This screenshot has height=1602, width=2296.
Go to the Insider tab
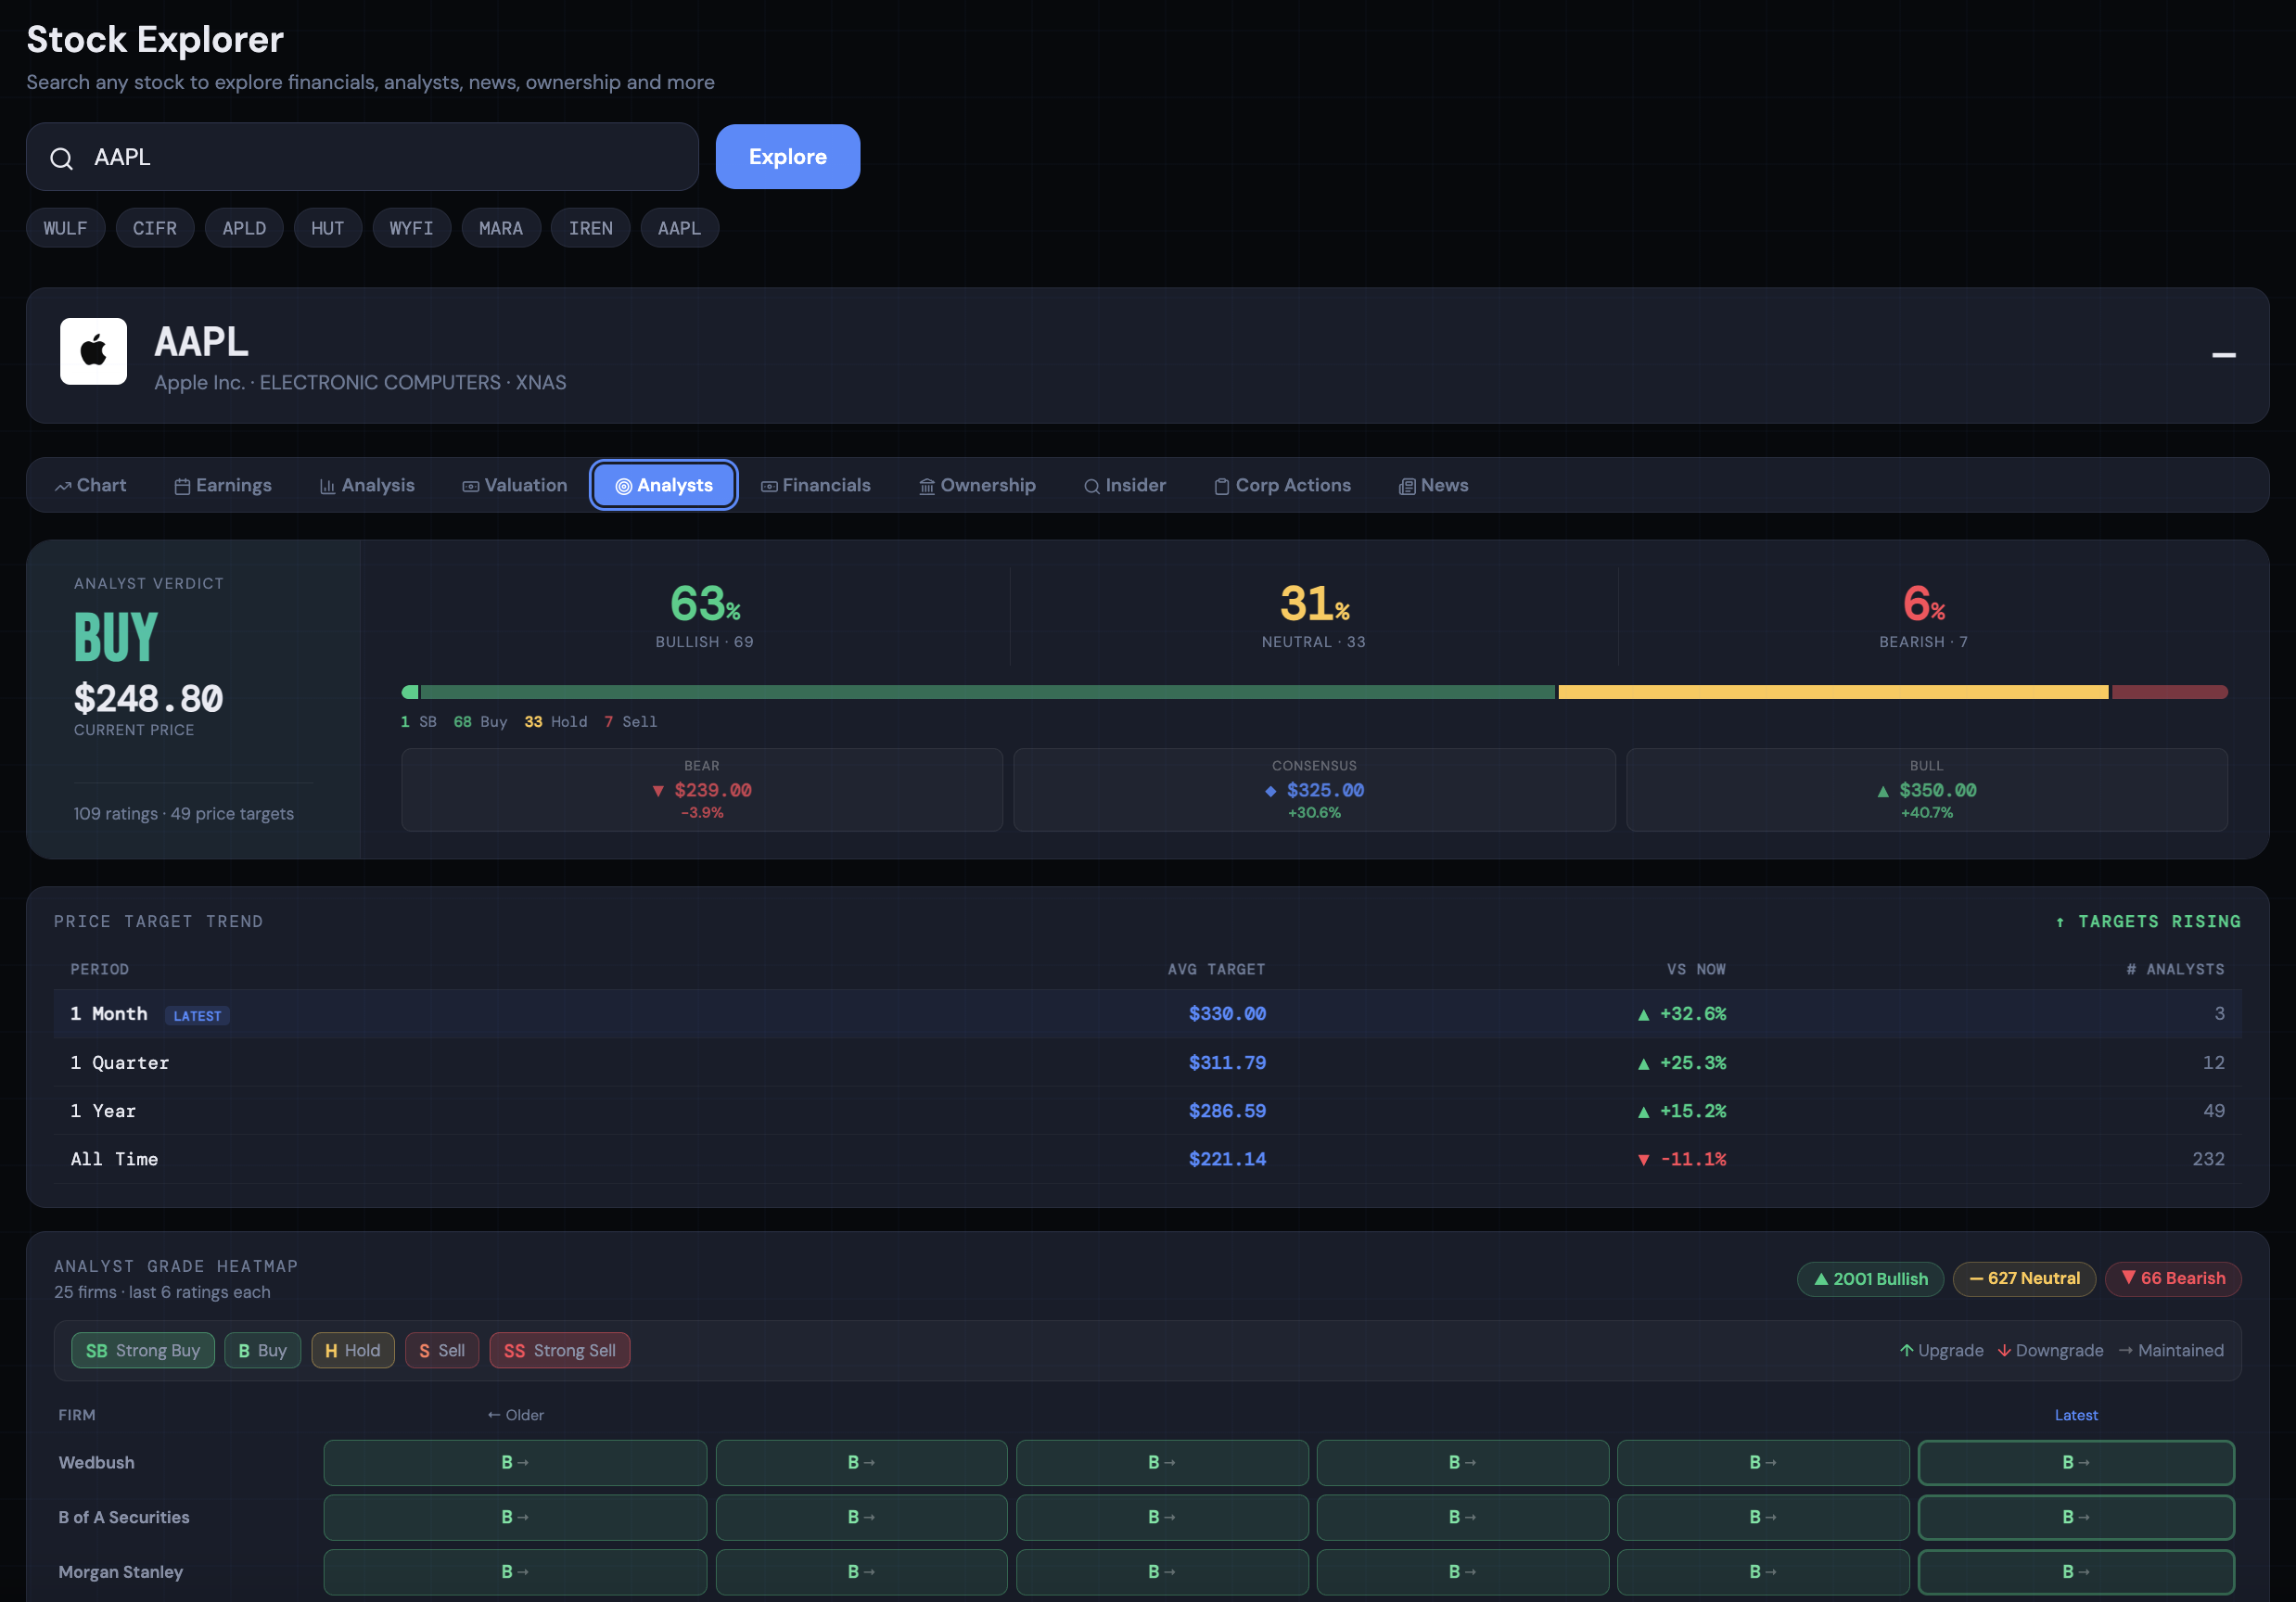(x=1125, y=485)
